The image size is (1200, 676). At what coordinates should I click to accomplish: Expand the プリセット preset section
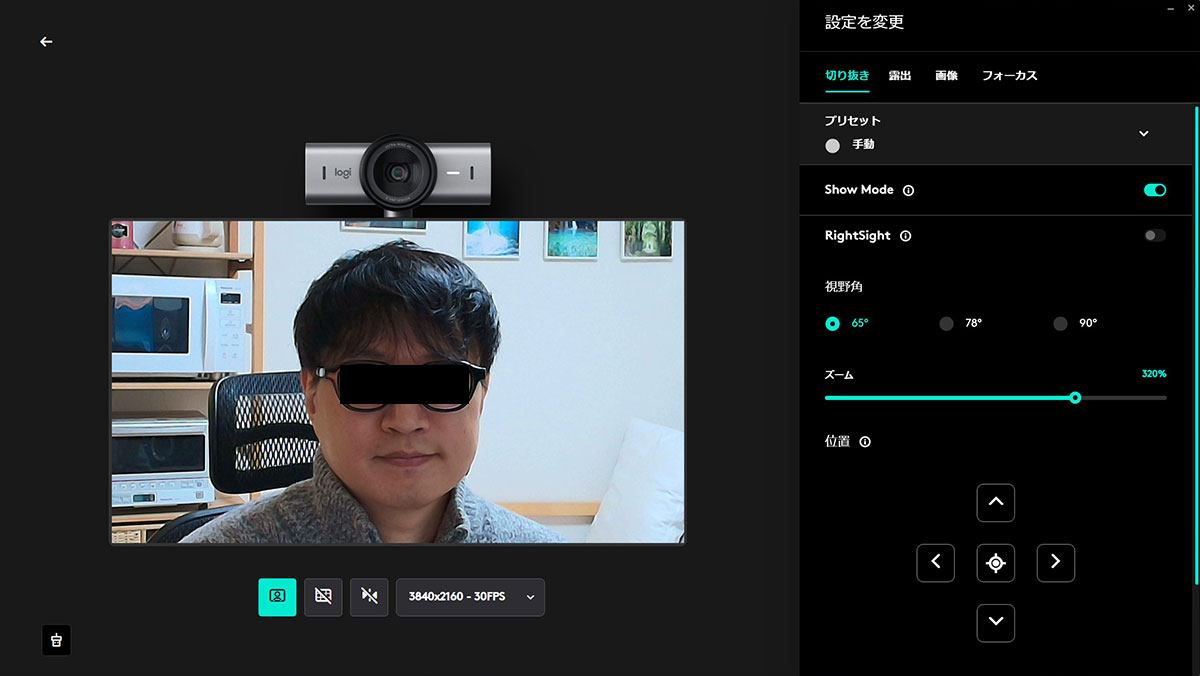1143,134
